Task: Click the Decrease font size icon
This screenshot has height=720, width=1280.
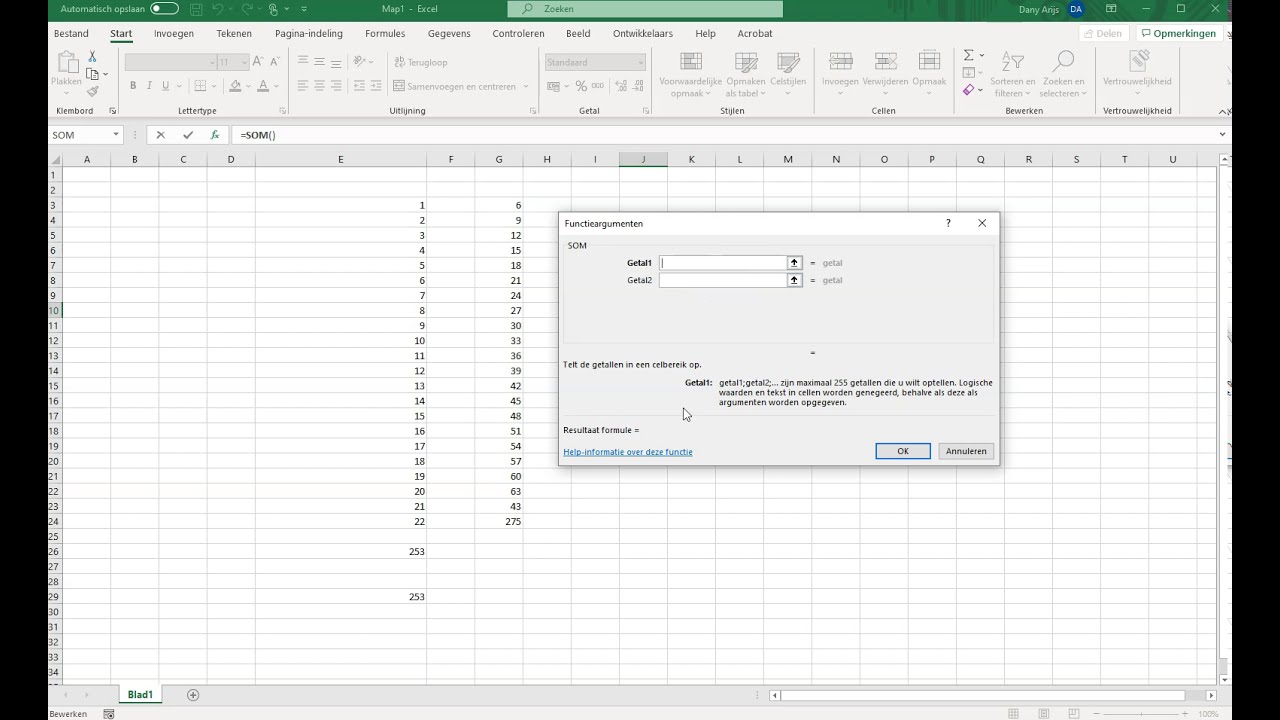Action: tap(274, 62)
